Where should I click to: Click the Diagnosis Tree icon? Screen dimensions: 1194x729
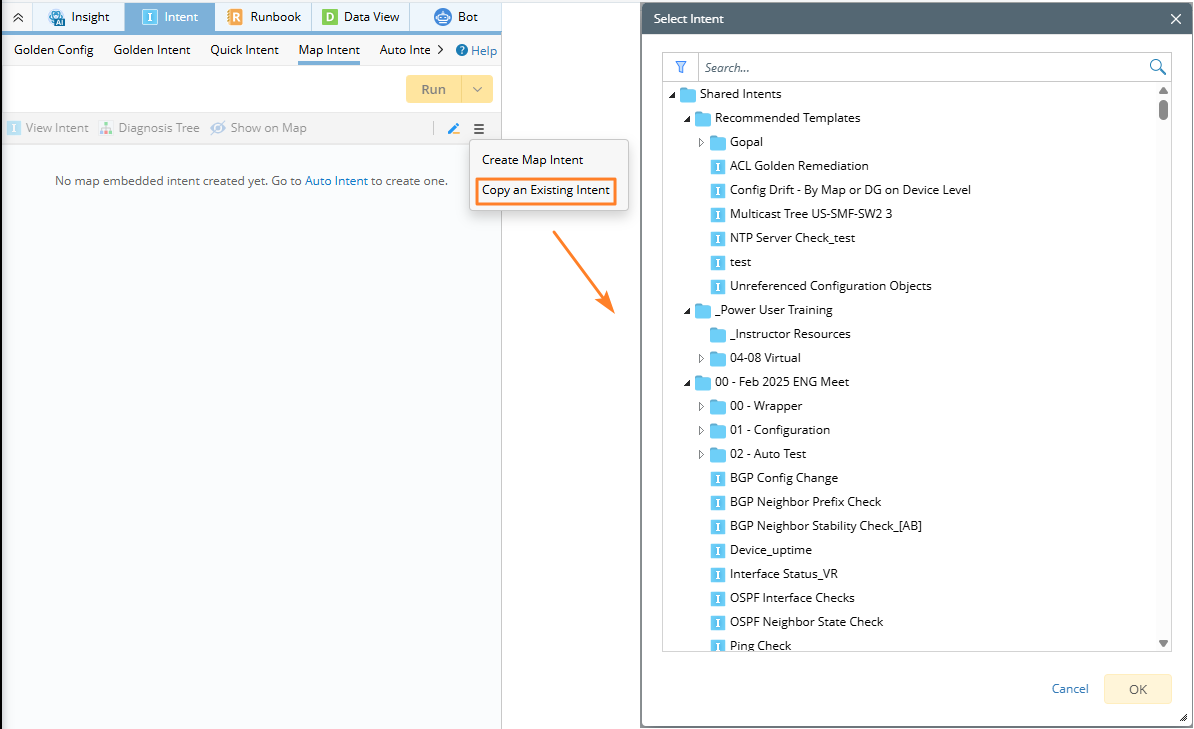pos(106,129)
